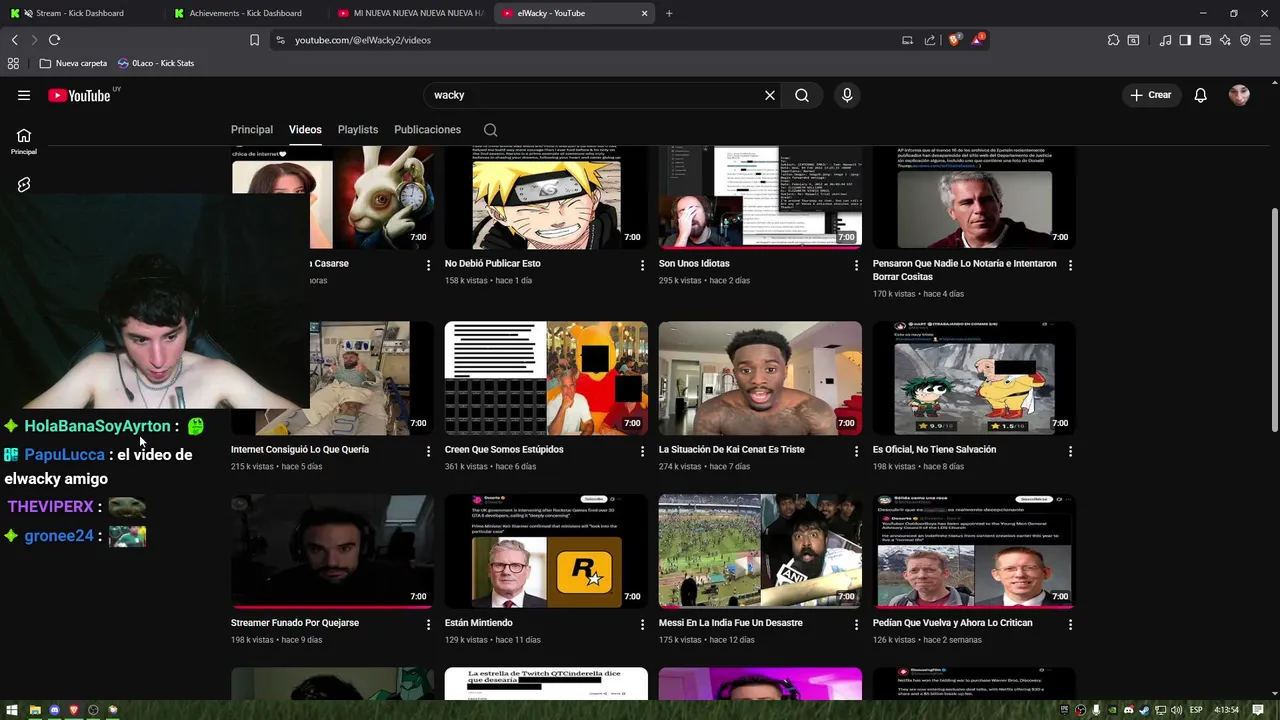
Task: Open "Es Oficial, No Tiene Salvación" title
Action: pyautogui.click(x=934, y=450)
